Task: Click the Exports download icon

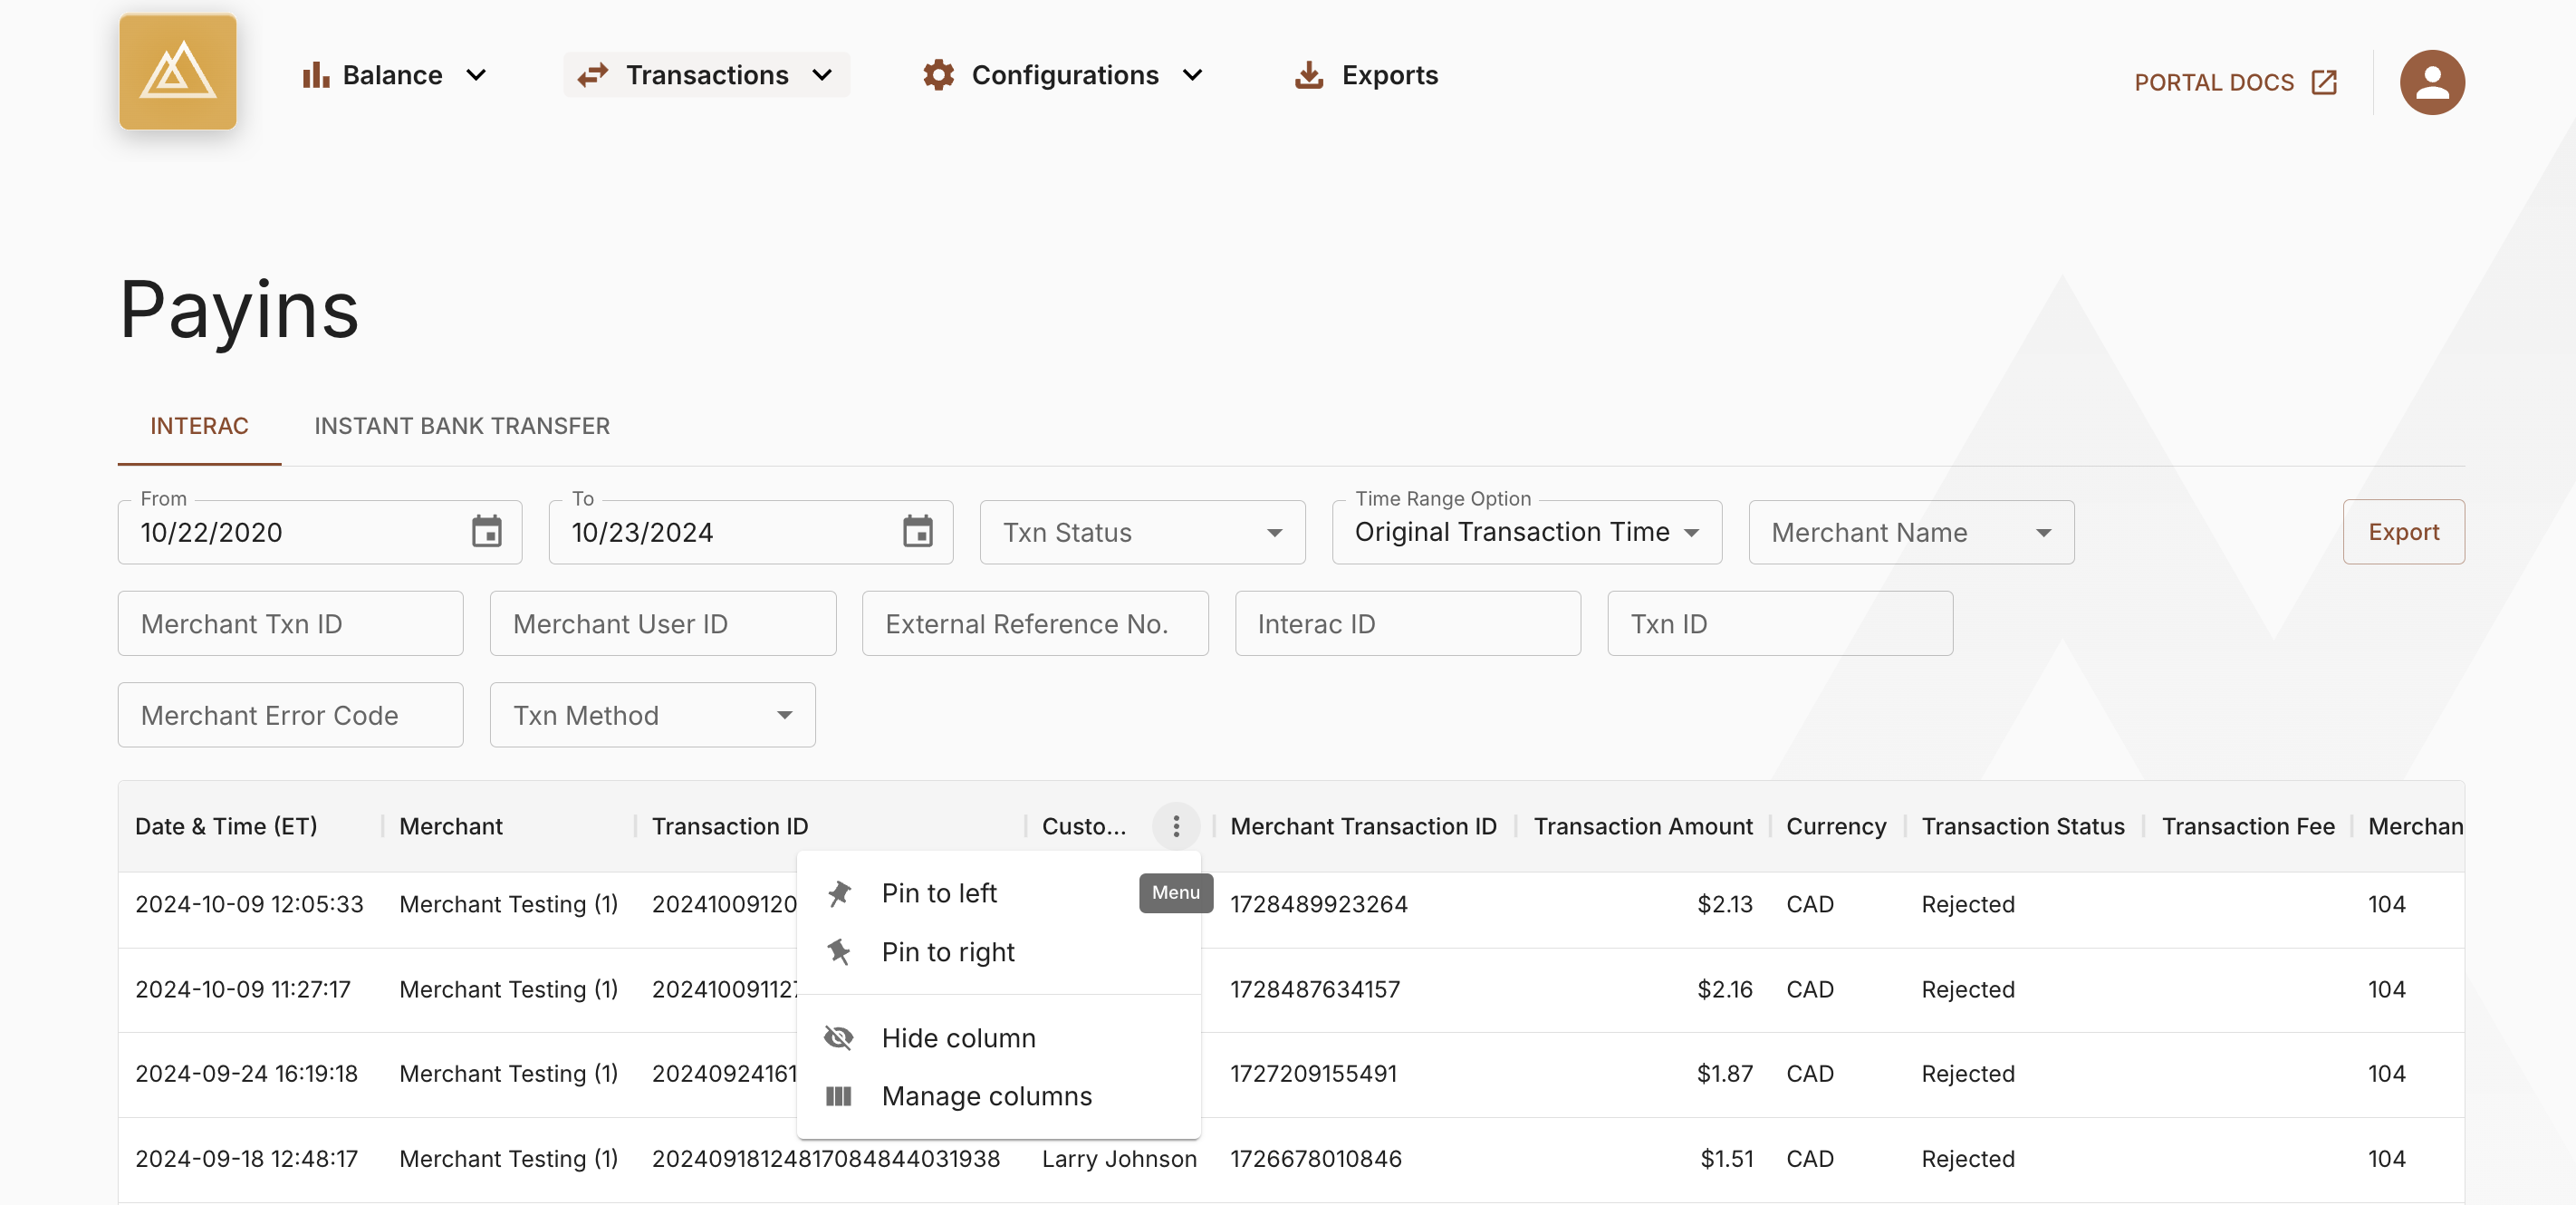Action: tap(1308, 75)
